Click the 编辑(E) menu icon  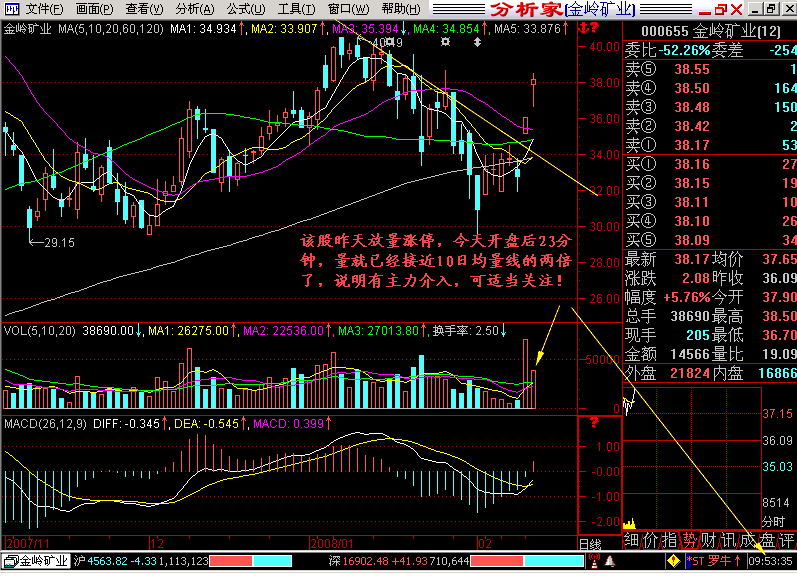click(x=92, y=9)
